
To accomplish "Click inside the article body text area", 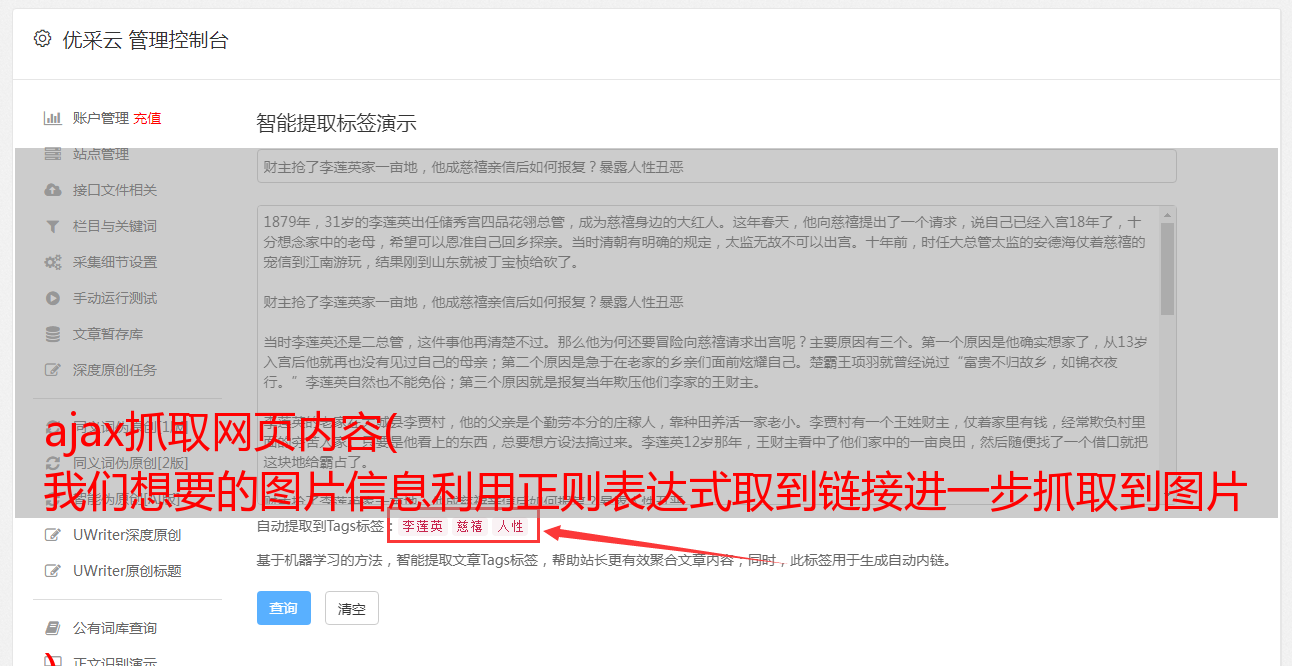I will coord(708,355).
